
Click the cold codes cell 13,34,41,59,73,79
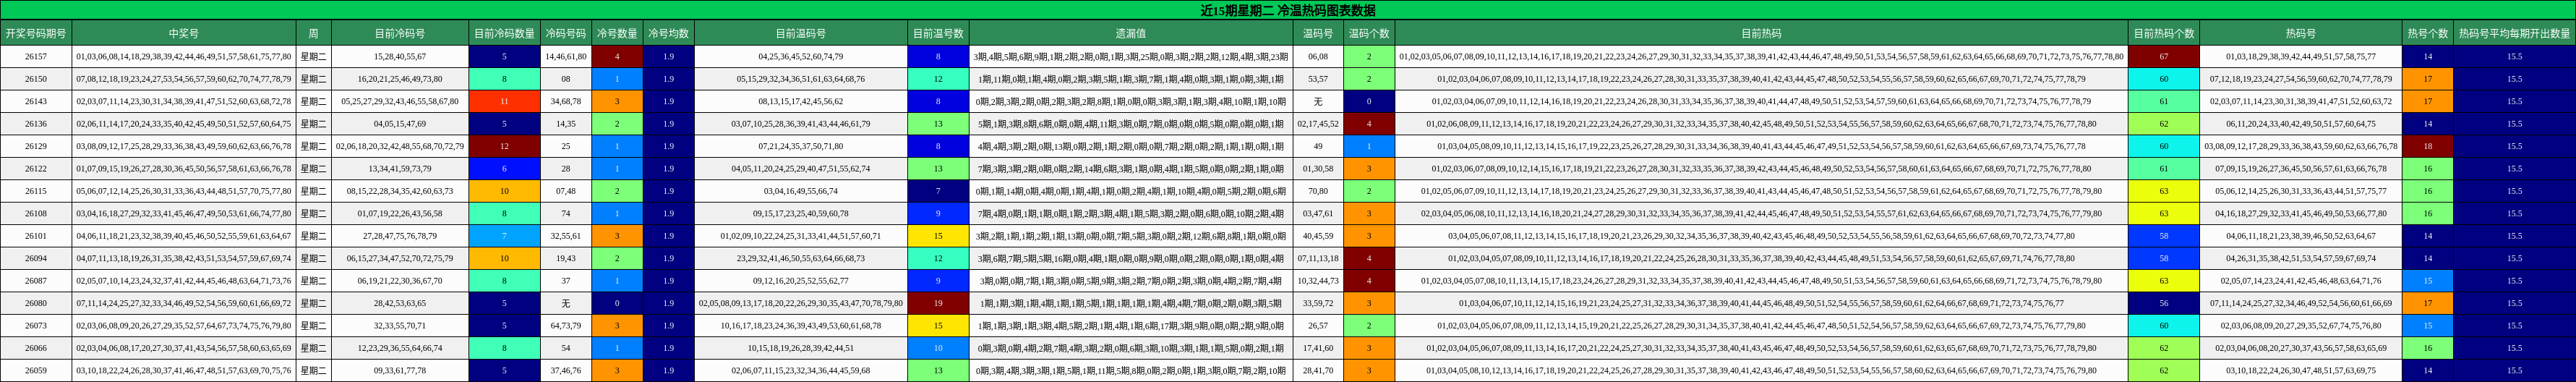click(400, 169)
